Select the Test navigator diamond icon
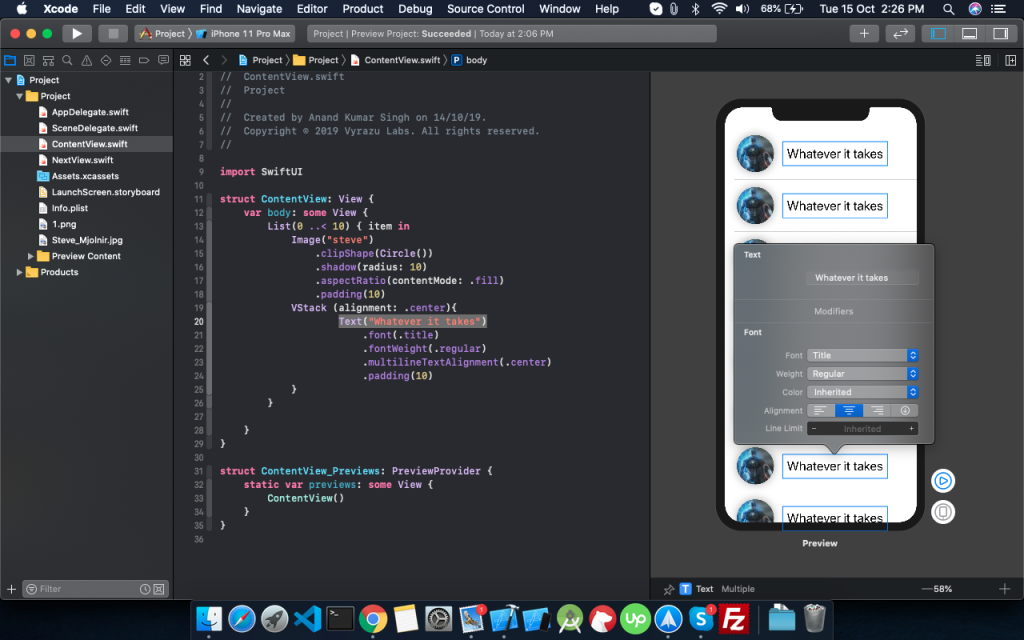This screenshot has width=1024, height=640. [x=105, y=60]
